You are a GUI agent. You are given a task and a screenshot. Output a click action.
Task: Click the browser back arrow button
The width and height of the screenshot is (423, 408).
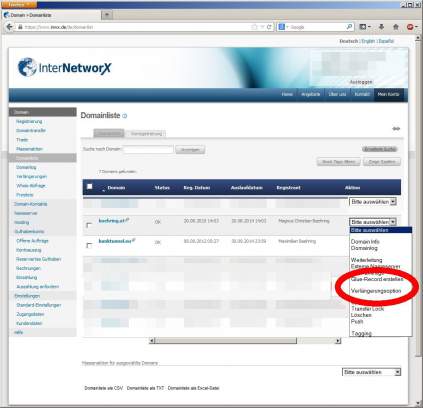pyautogui.click(x=10, y=27)
